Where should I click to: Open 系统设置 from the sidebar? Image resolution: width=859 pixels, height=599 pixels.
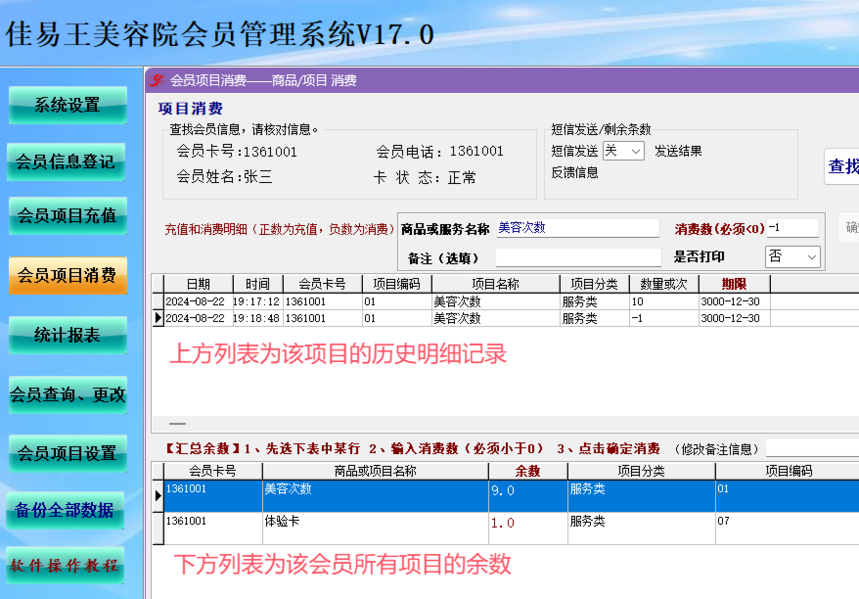[x=67, y=105]
